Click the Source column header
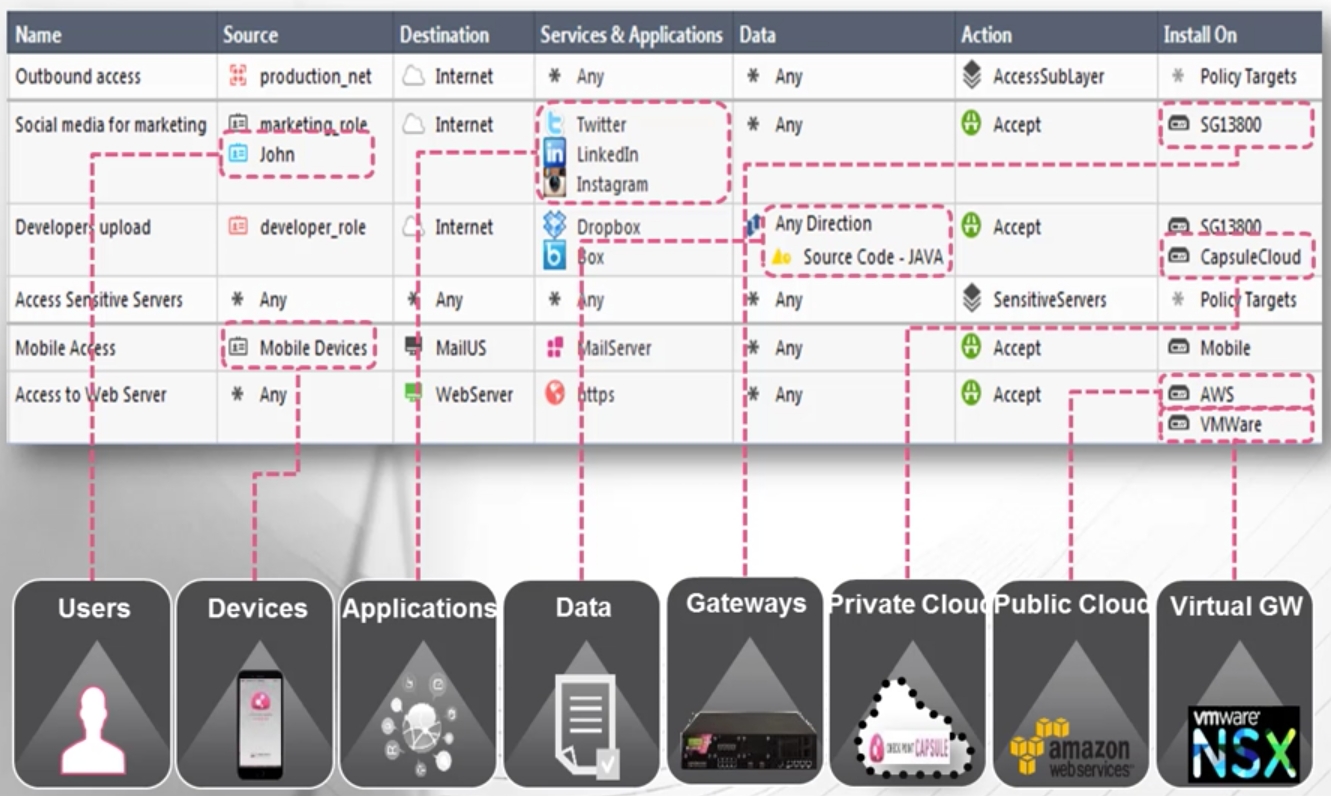The height and width of the screenshot is (796, 1331). point(250,35)
